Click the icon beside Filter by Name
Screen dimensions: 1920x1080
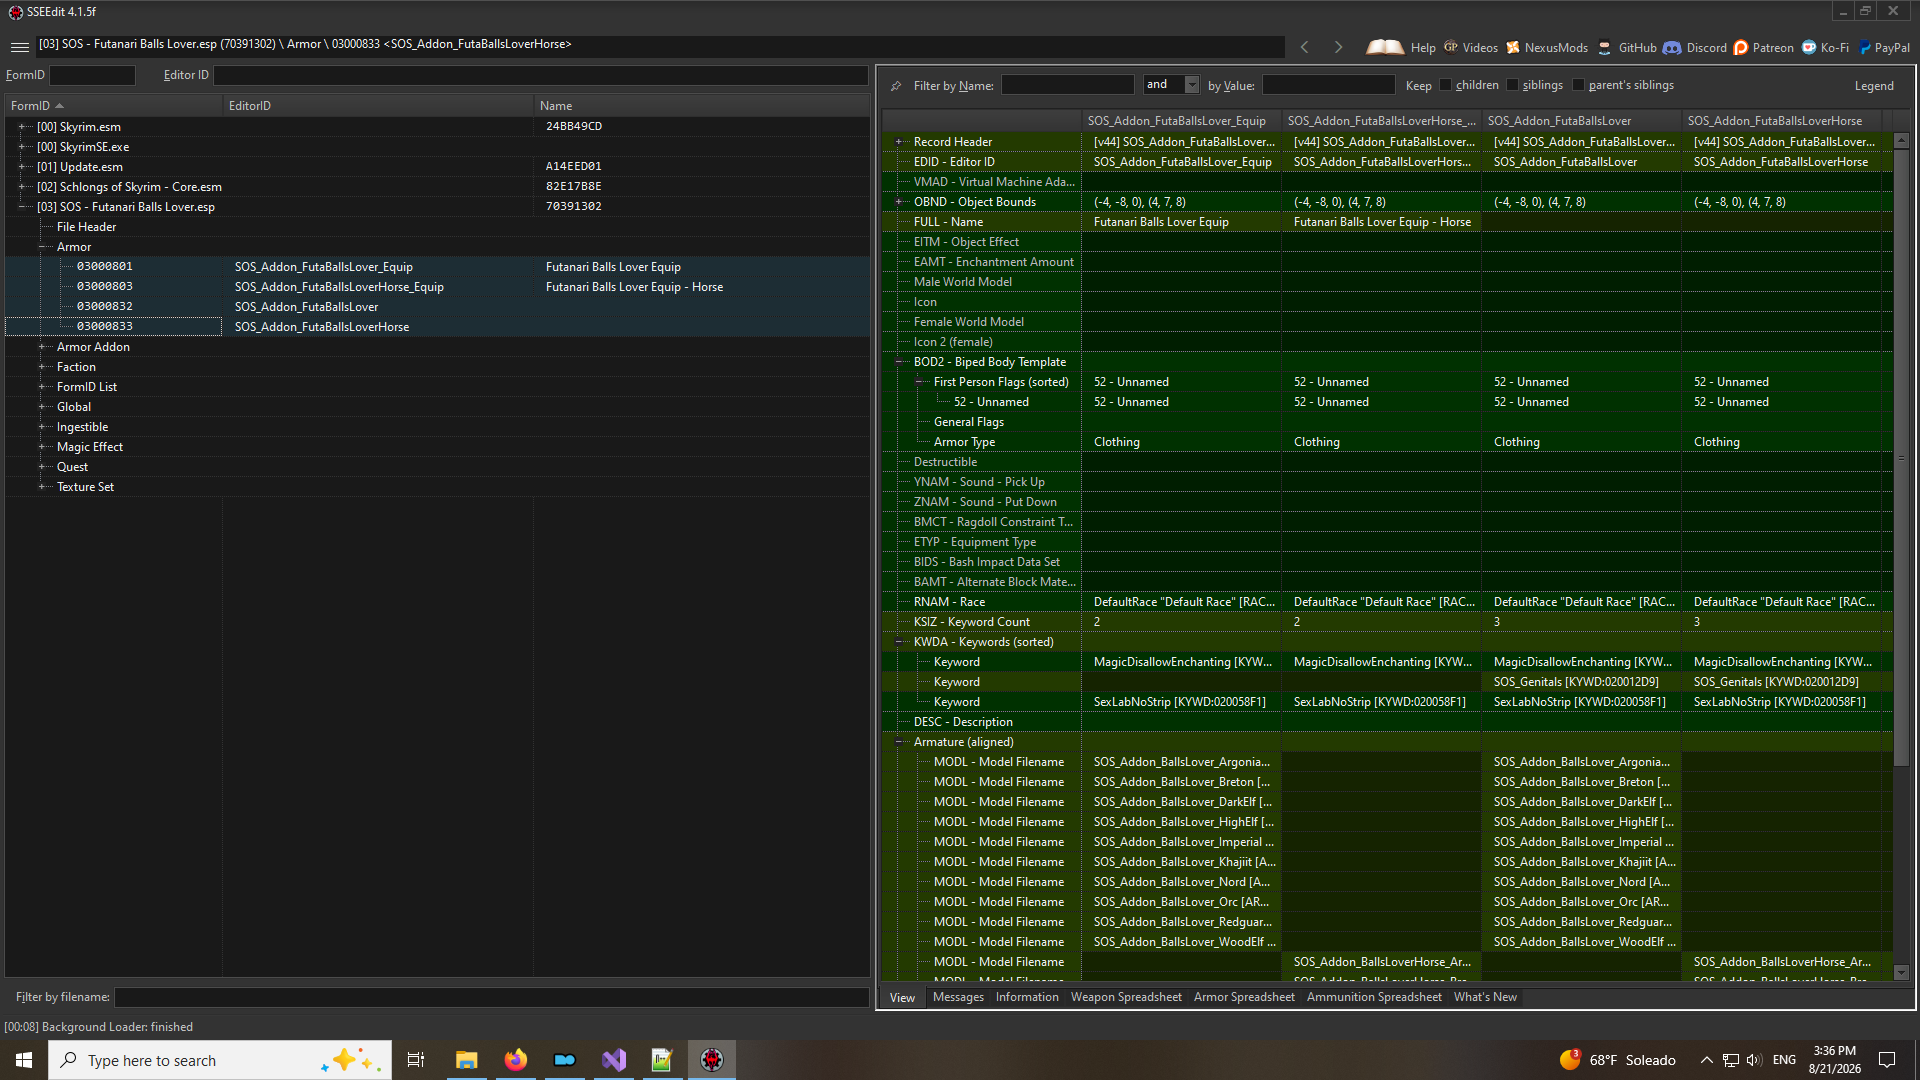896,86
